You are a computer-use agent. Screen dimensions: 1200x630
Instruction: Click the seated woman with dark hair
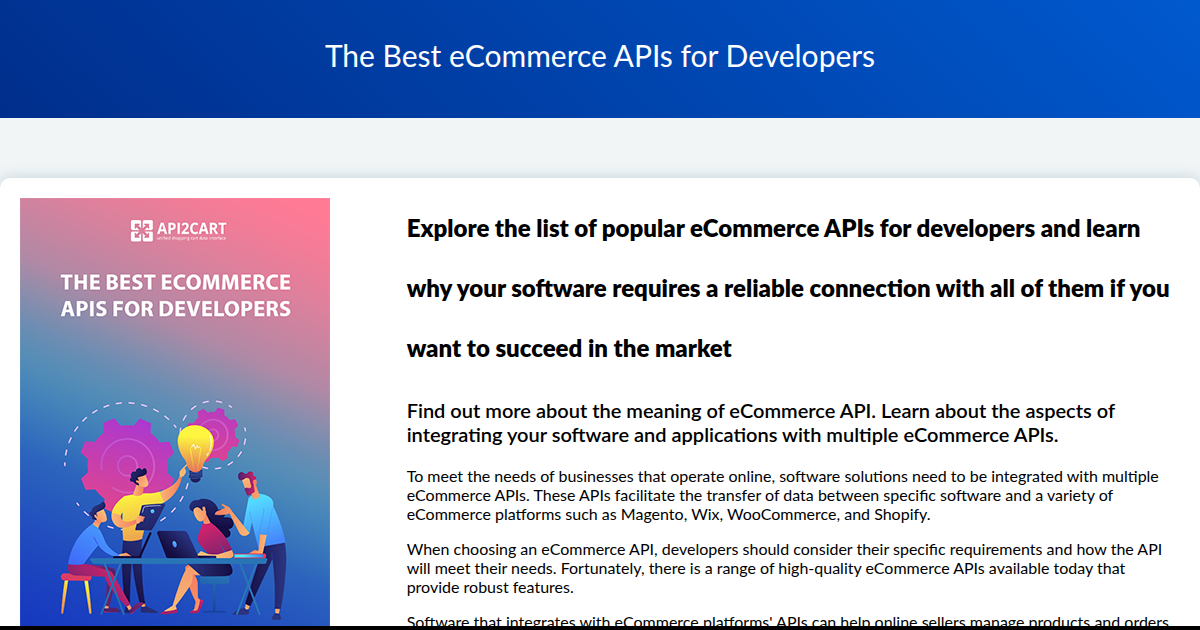point(213,530)
